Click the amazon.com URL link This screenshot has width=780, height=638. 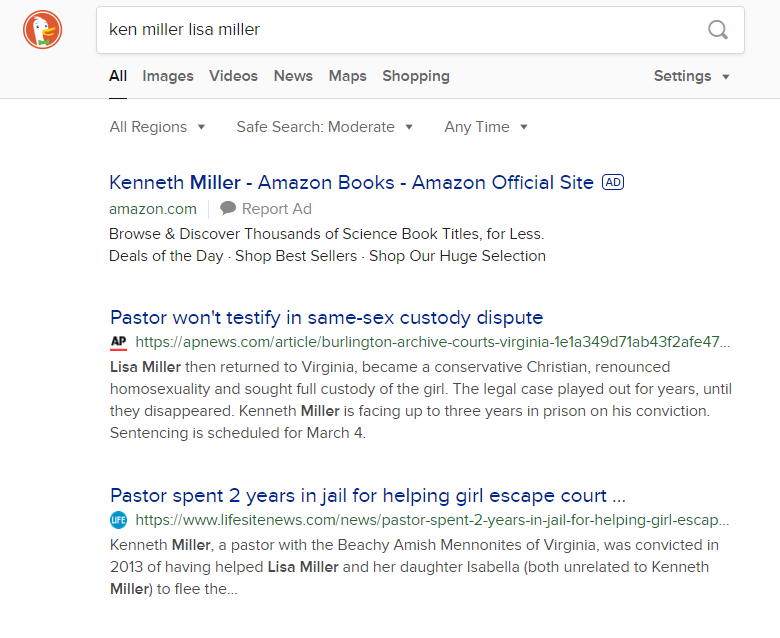pos(153,209)
